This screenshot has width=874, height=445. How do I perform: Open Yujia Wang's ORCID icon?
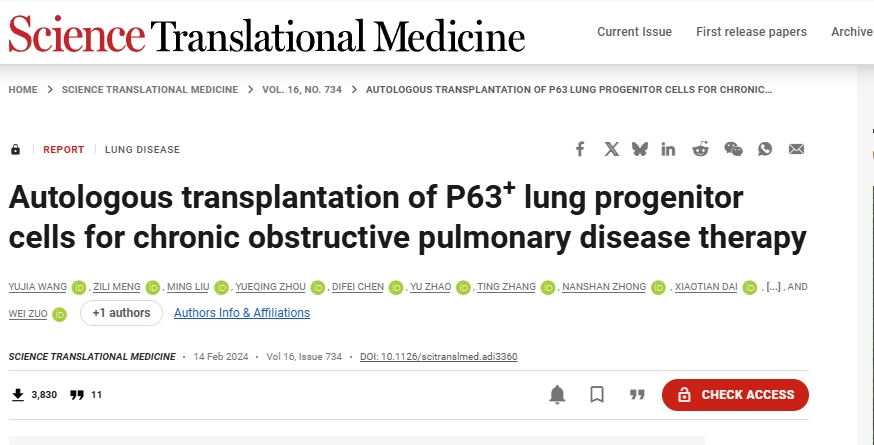(x=80, y=288)
